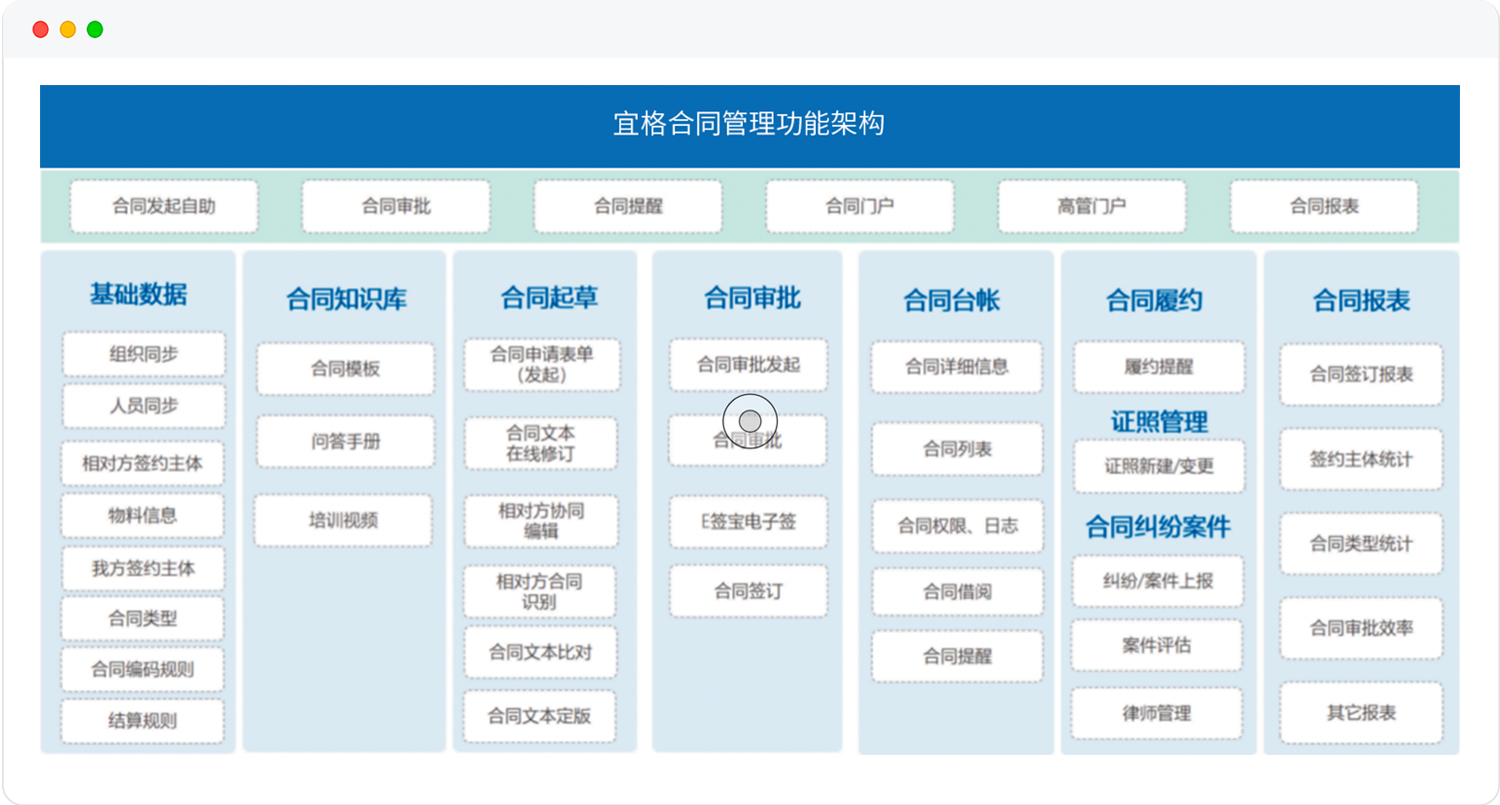Click the 组织同步 item
Image resolution: width=1500 pixels, height=805 pixels.
[x=144, y=354]
